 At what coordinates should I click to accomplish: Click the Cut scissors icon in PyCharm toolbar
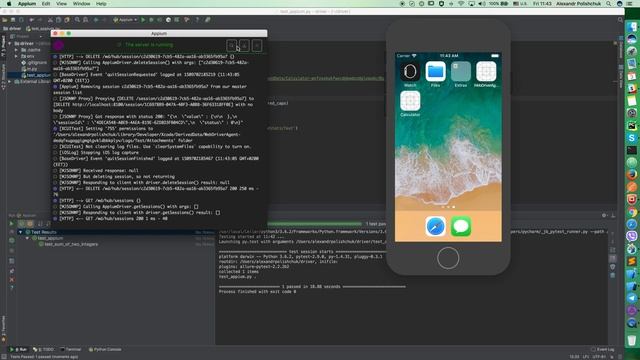pyautogui.click(x=50, y=20)
